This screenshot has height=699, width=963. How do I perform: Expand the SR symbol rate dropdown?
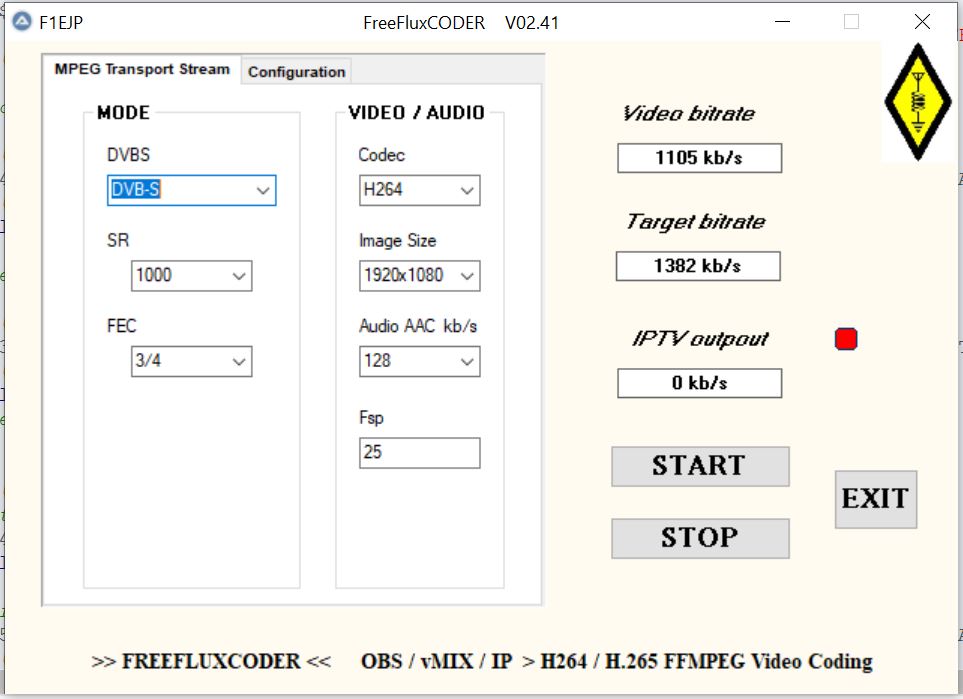point(192,275)
